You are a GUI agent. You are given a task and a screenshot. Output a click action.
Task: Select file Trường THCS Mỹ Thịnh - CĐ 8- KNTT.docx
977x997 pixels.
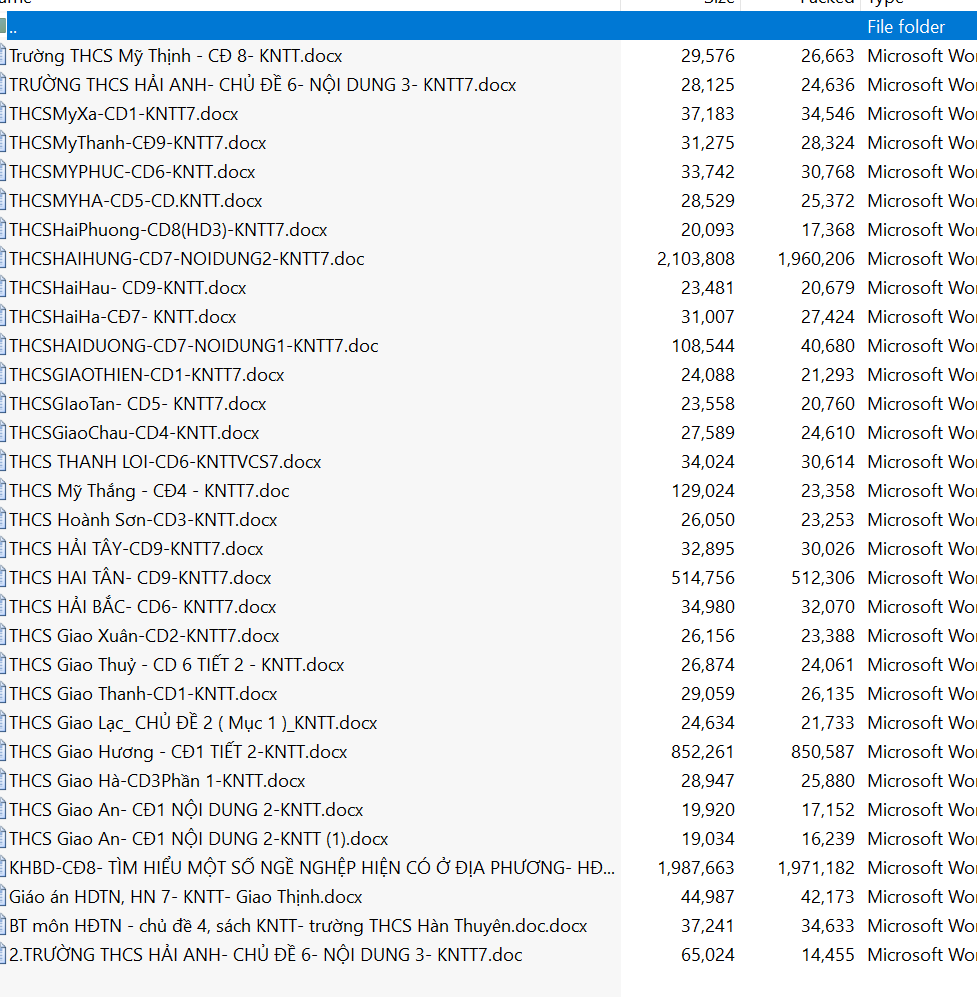pyautogui.click(x=175, y=56)
